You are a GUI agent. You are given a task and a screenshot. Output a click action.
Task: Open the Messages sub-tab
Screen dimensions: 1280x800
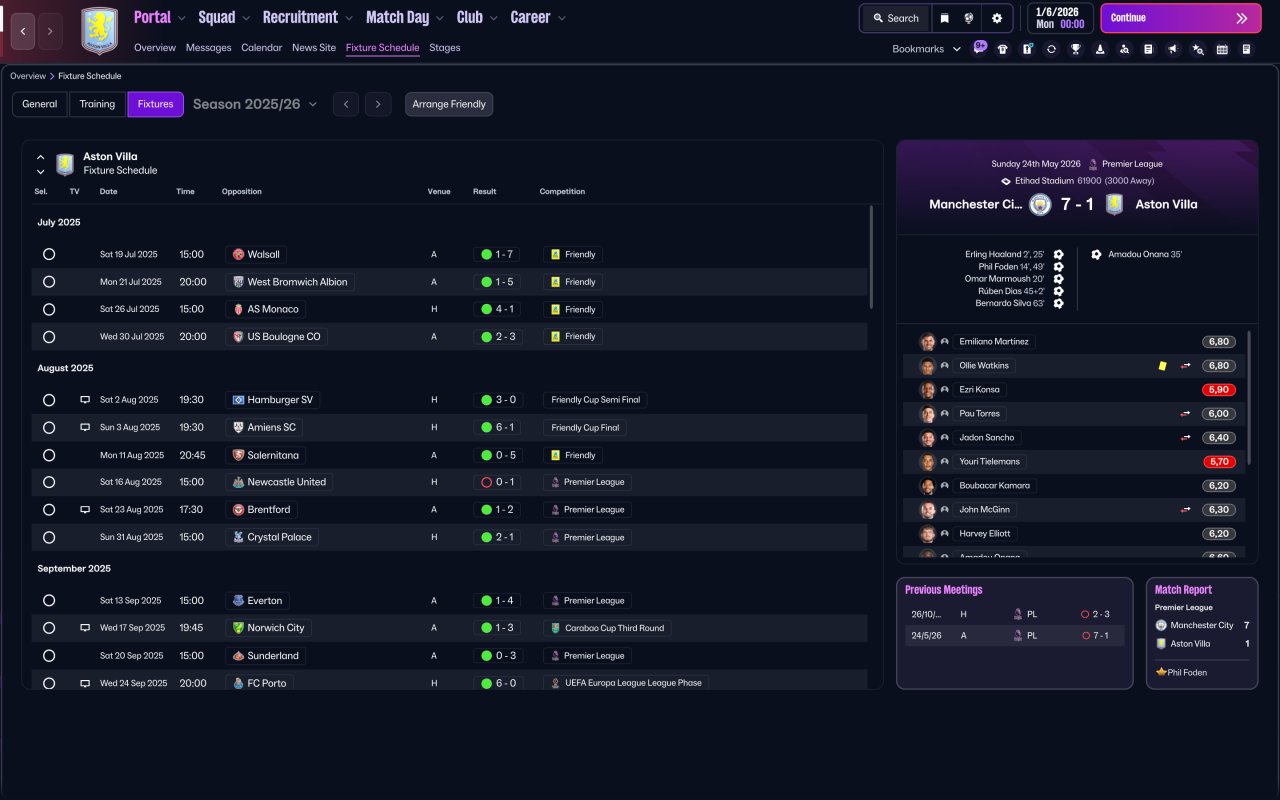point(208,48)
